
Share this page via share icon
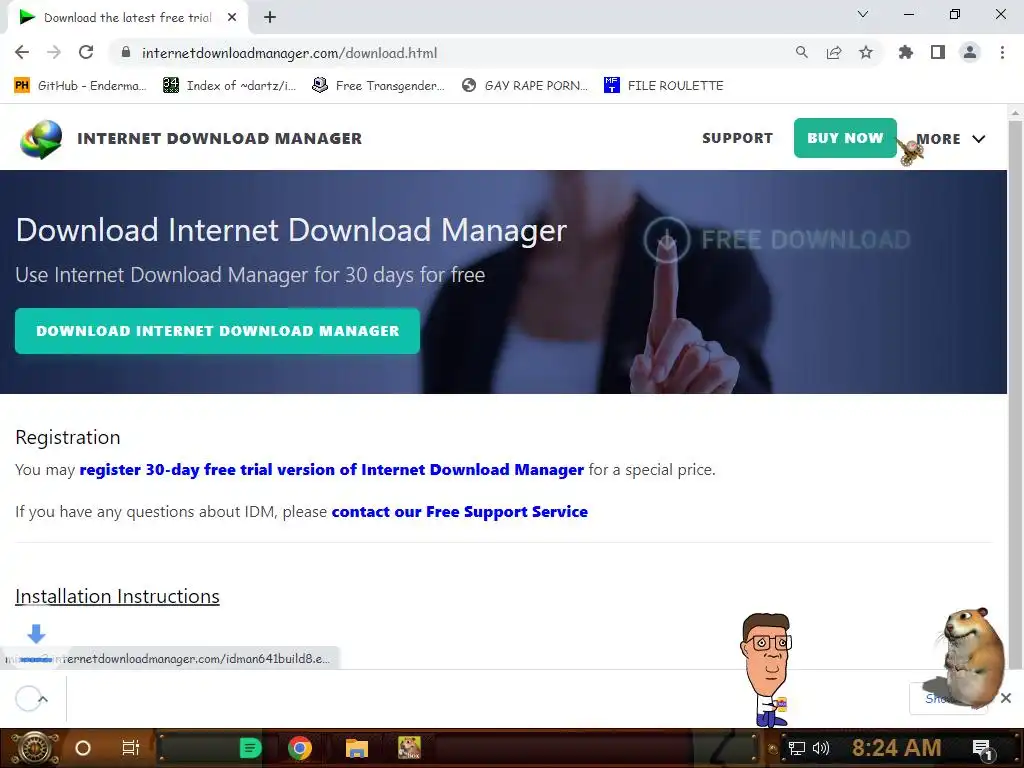coord(834,53)
